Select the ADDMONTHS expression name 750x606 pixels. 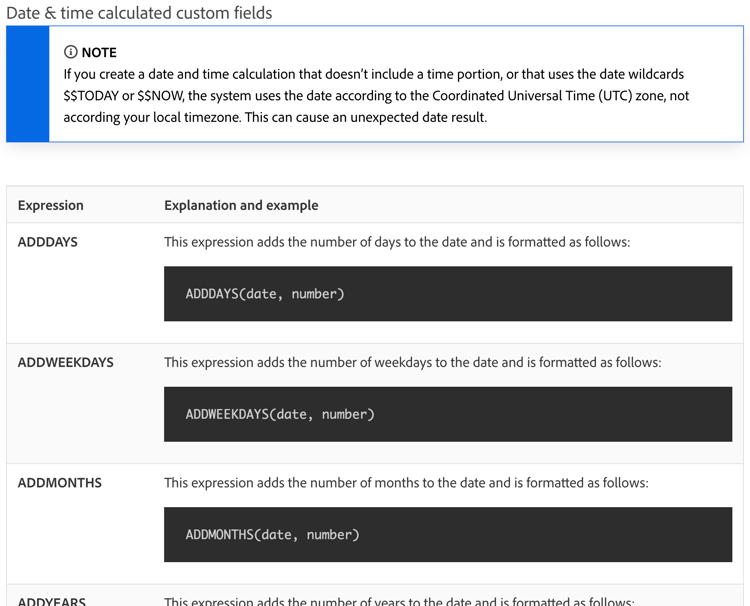pos(60,482)
